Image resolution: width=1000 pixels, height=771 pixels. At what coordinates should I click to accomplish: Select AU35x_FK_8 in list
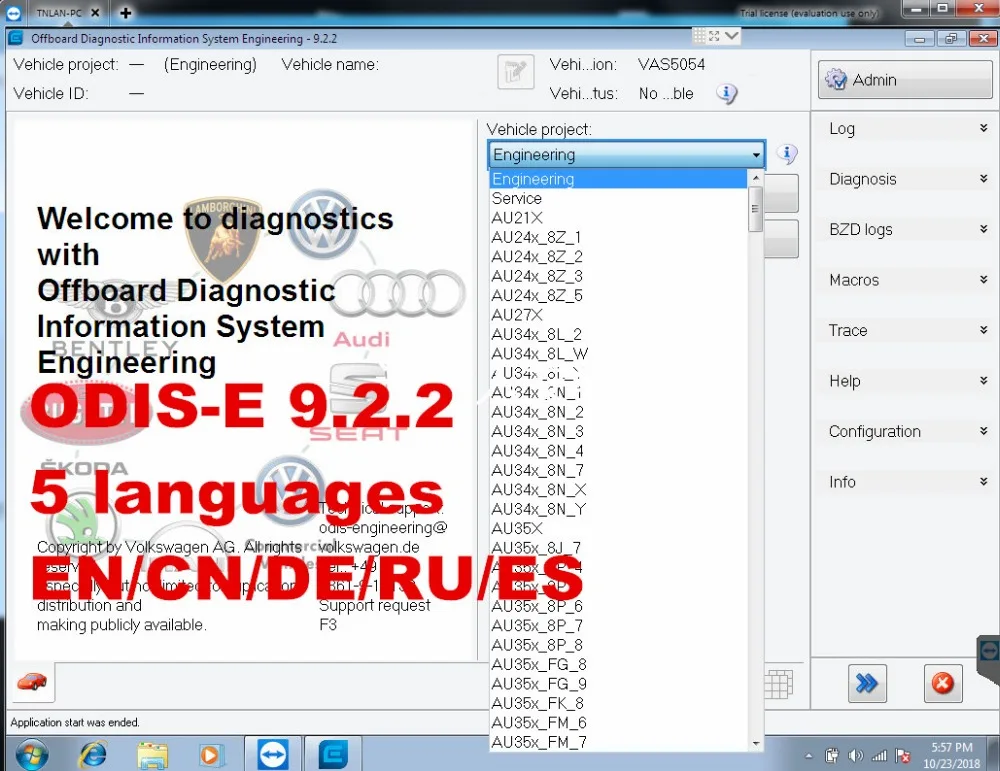(618, 703)
